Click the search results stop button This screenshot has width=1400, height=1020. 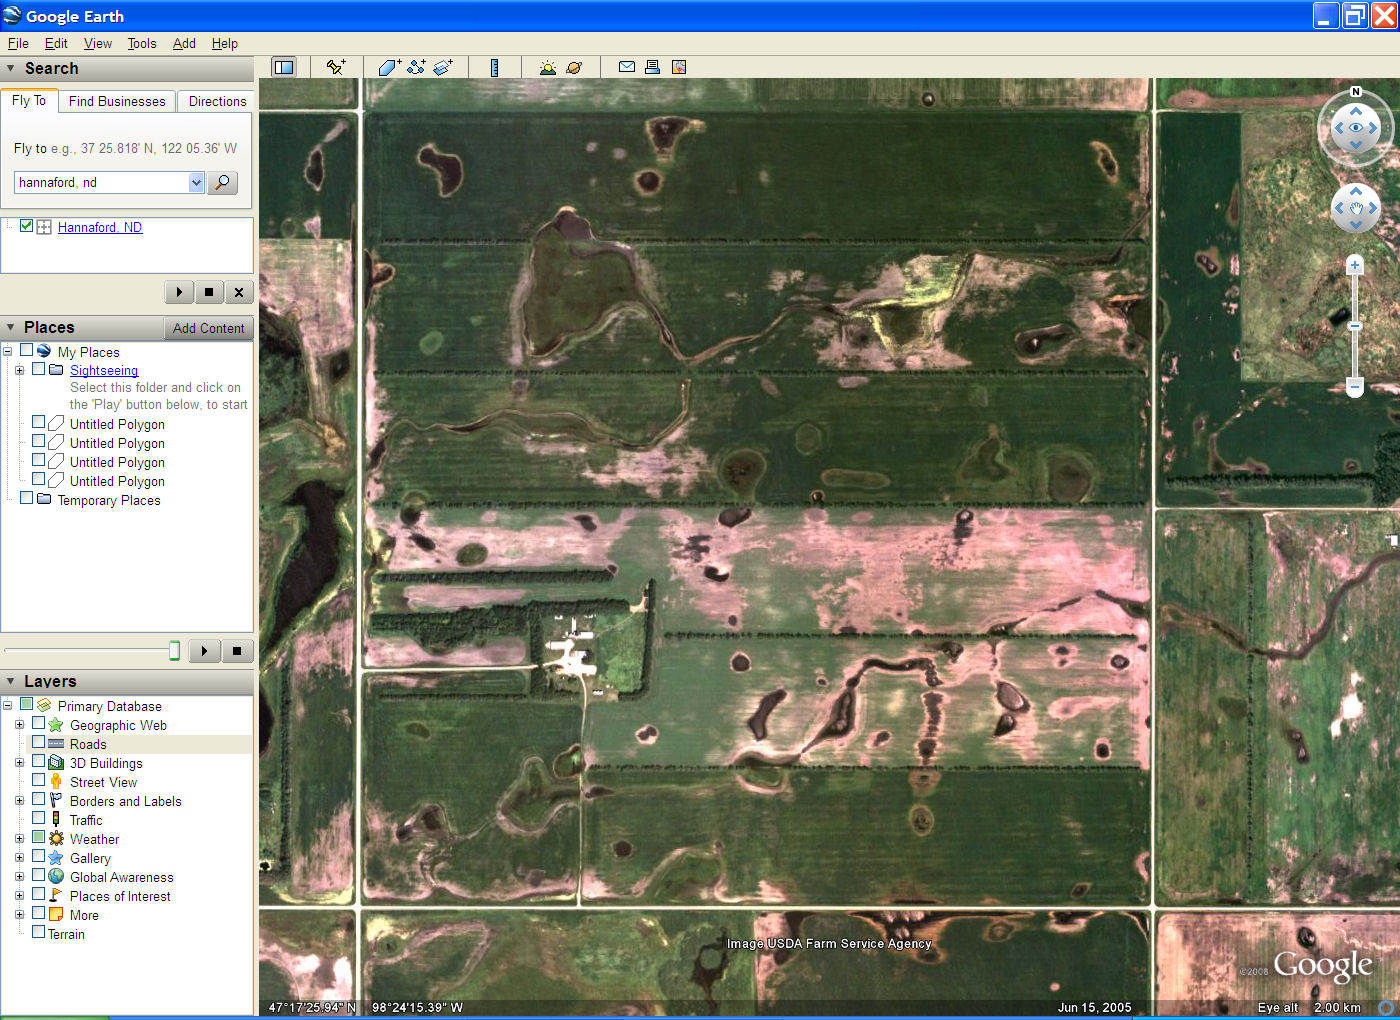pyautogui.click(x=208, y=292)
